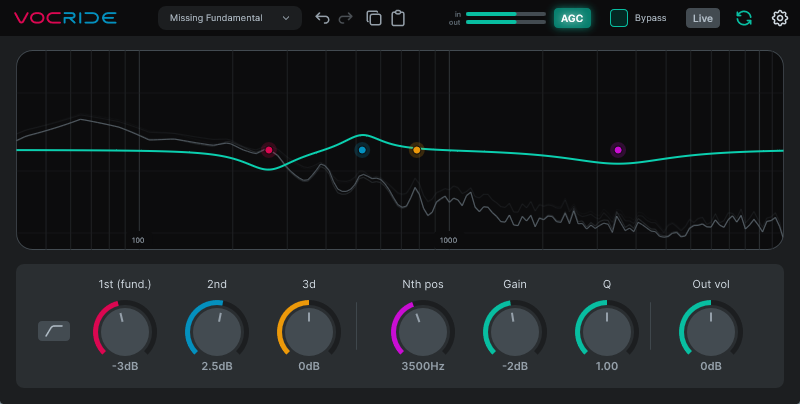Image resolution: width=800 pixels, height=404 pixels.
Task: Click the Bypass text label
Action: pyautogui.click(x=651, y=18)
